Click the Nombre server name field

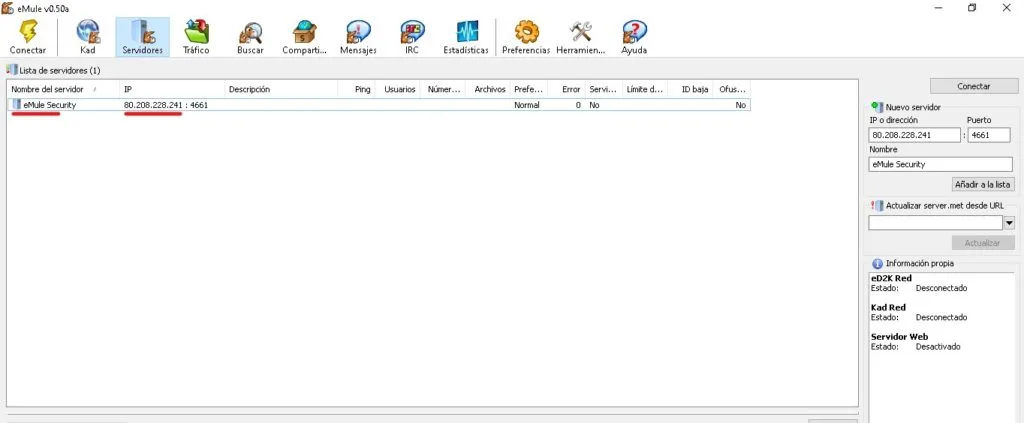940,164
